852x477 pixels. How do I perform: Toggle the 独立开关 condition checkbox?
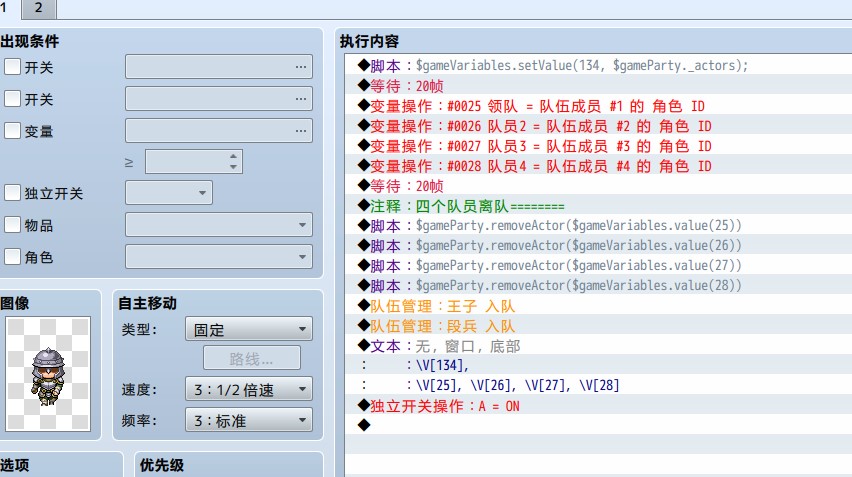pyautogui.click(x=12, y=193)
